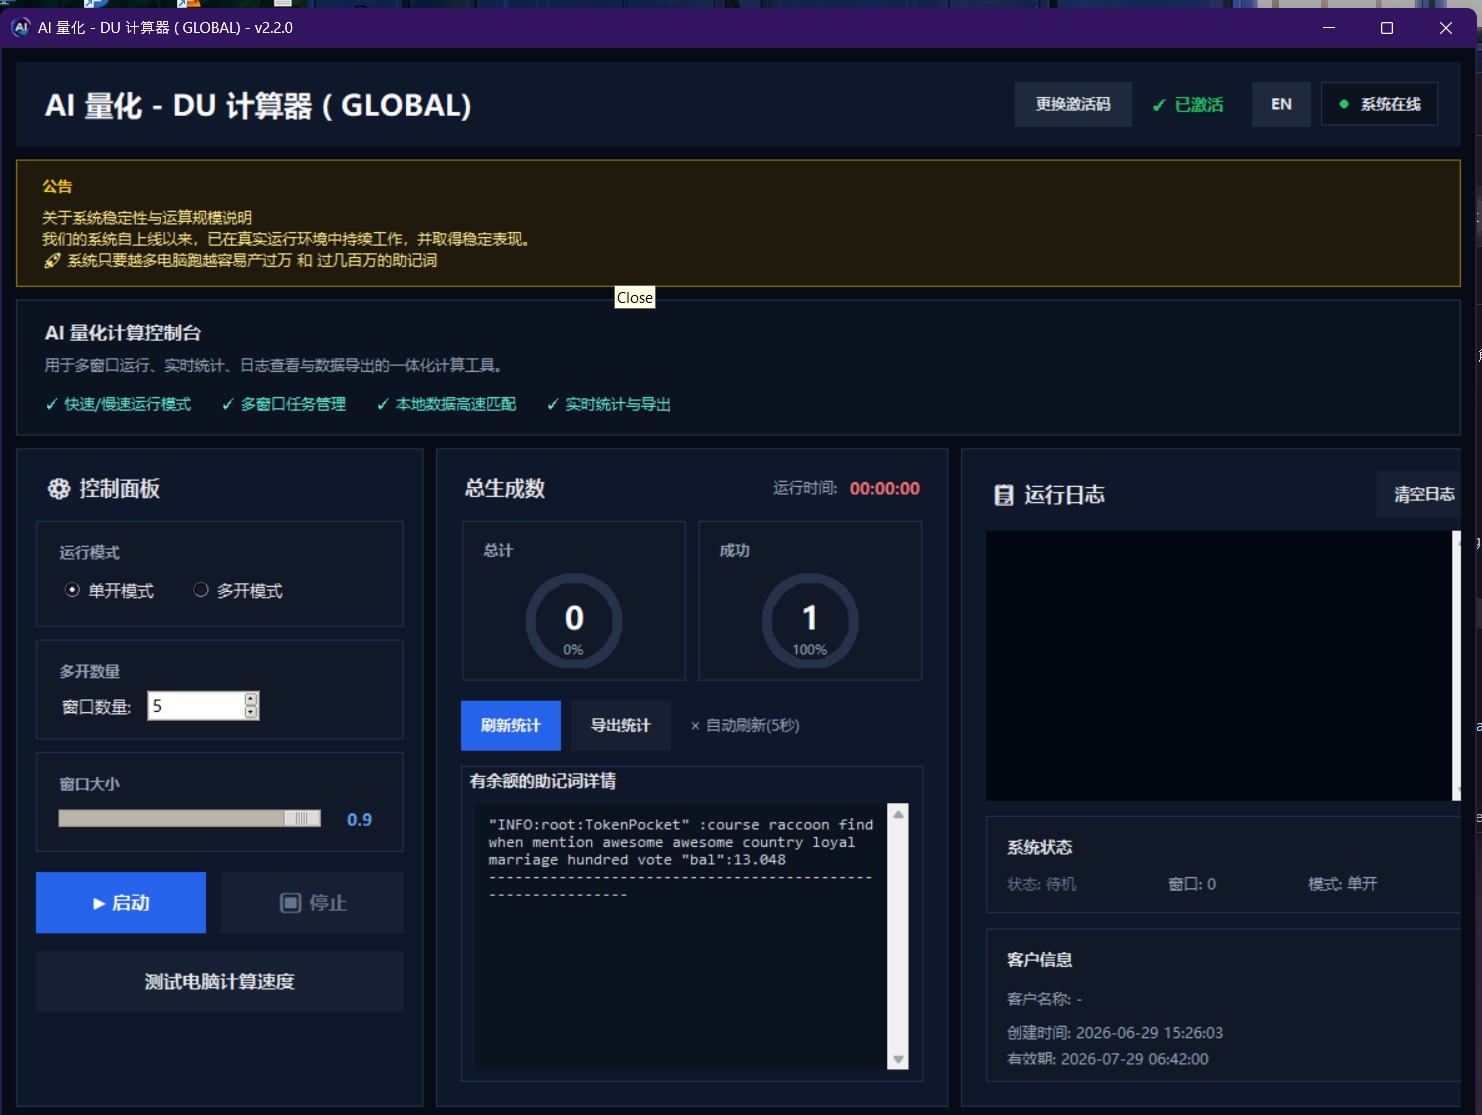Minimize the application window
Screen dimensions: 1482x1115
[x=1329, y=27]
